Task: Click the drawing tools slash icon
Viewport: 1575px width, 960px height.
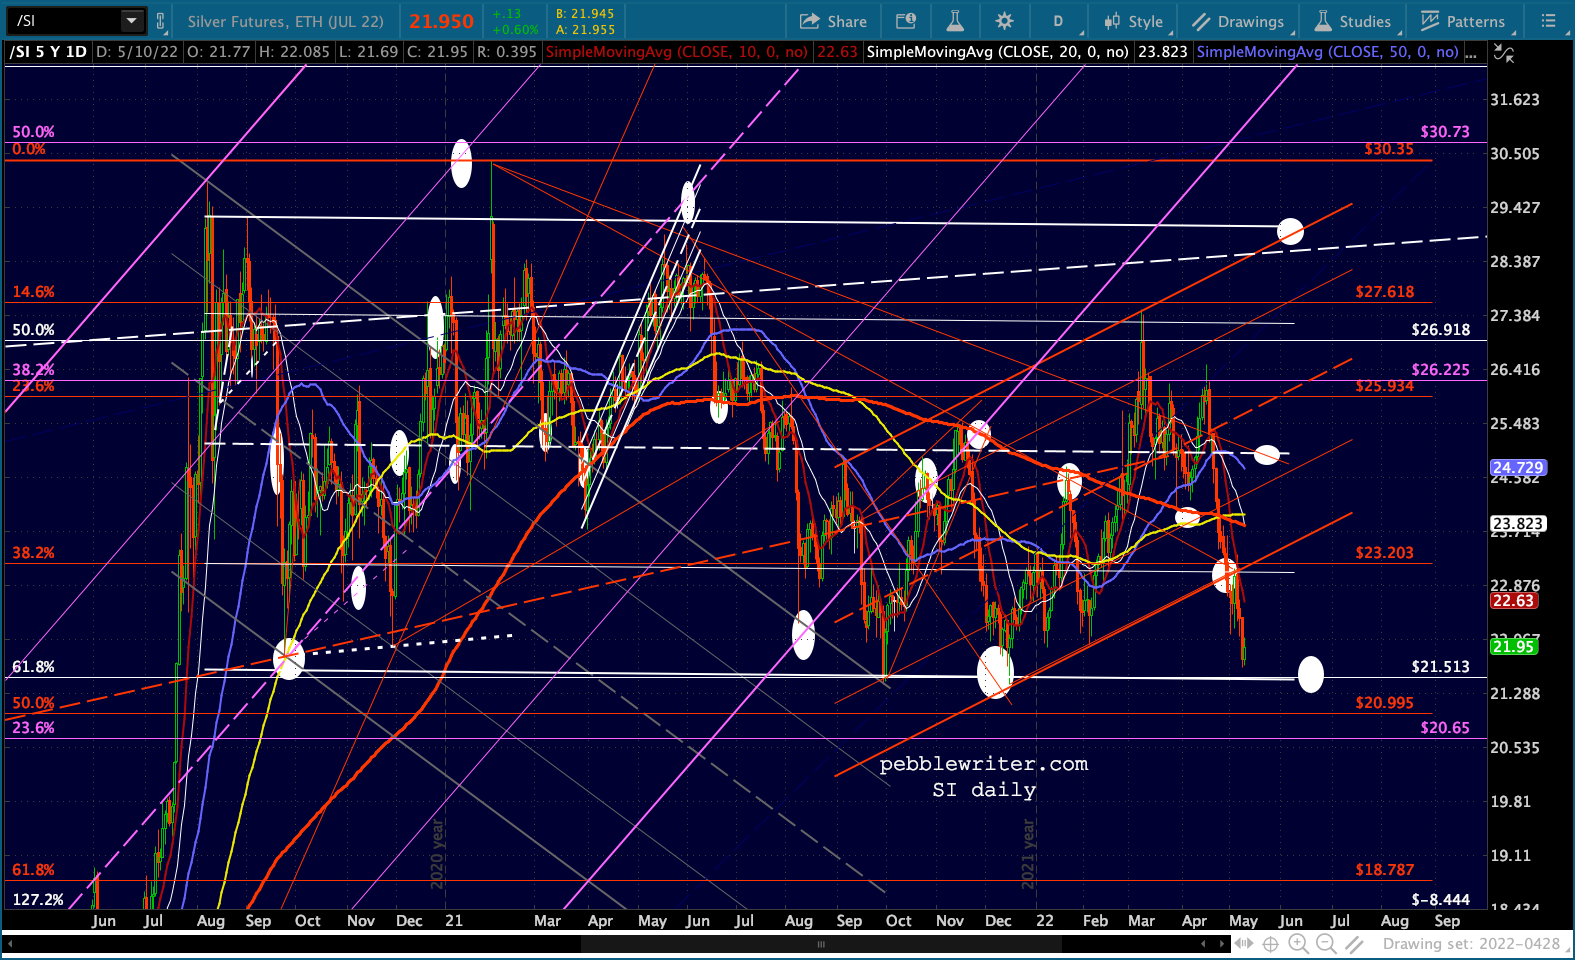Action: (1354, 944)
